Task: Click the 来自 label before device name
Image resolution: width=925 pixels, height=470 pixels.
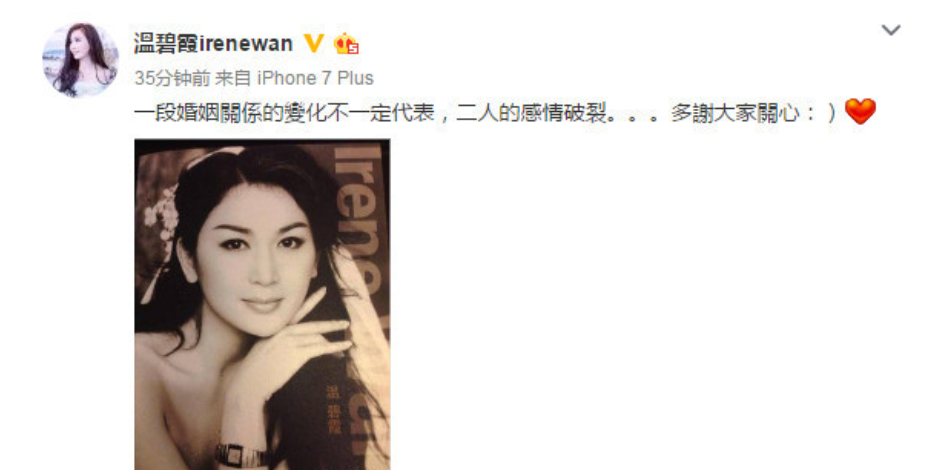Action: tap(233, 78)
